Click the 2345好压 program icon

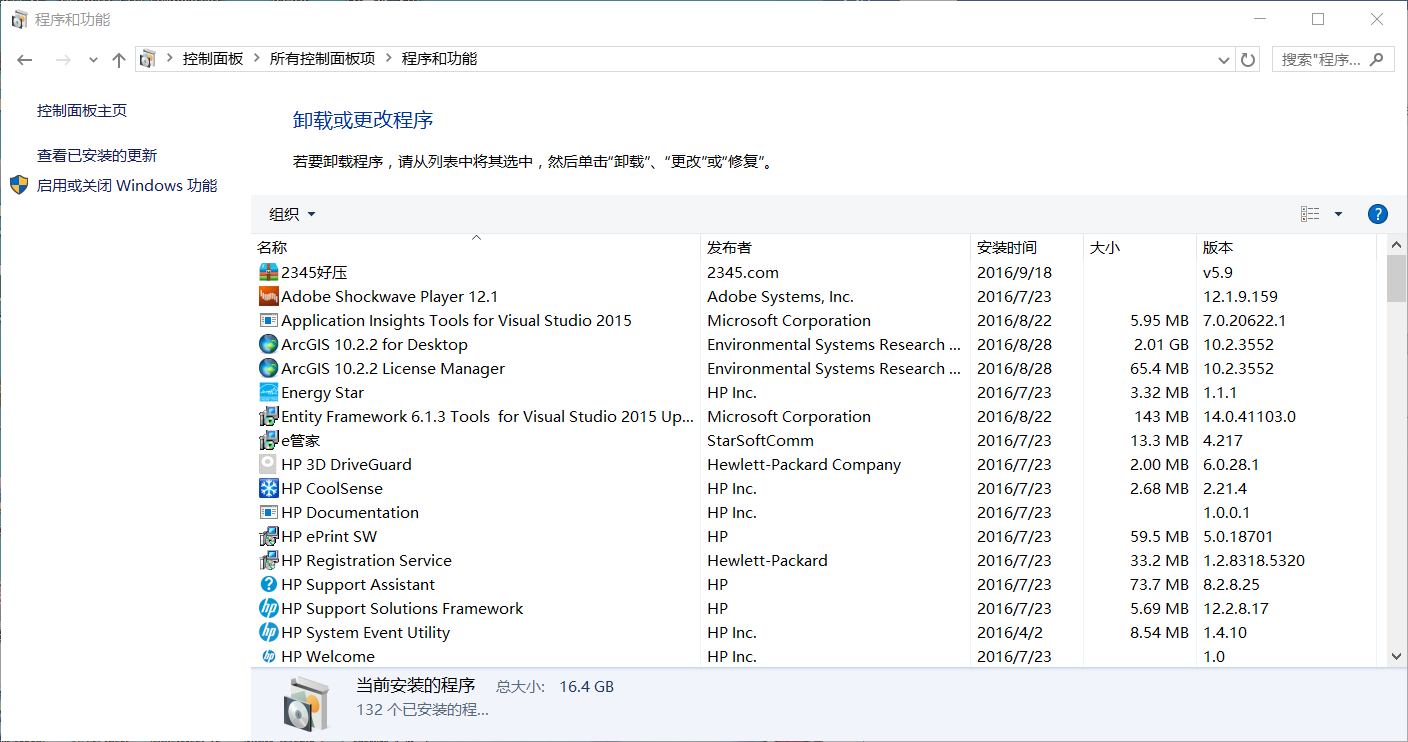click(x=268, y=272)
